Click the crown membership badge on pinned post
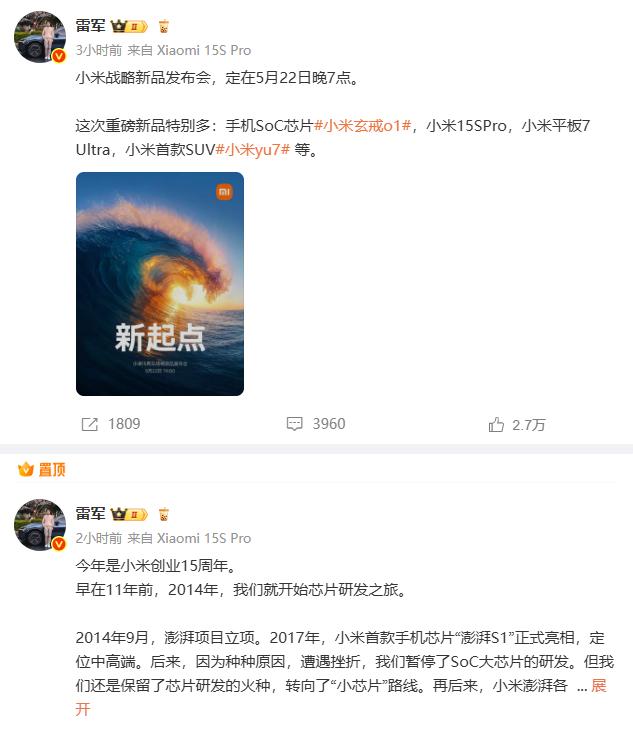 click(x=129, y=514)
